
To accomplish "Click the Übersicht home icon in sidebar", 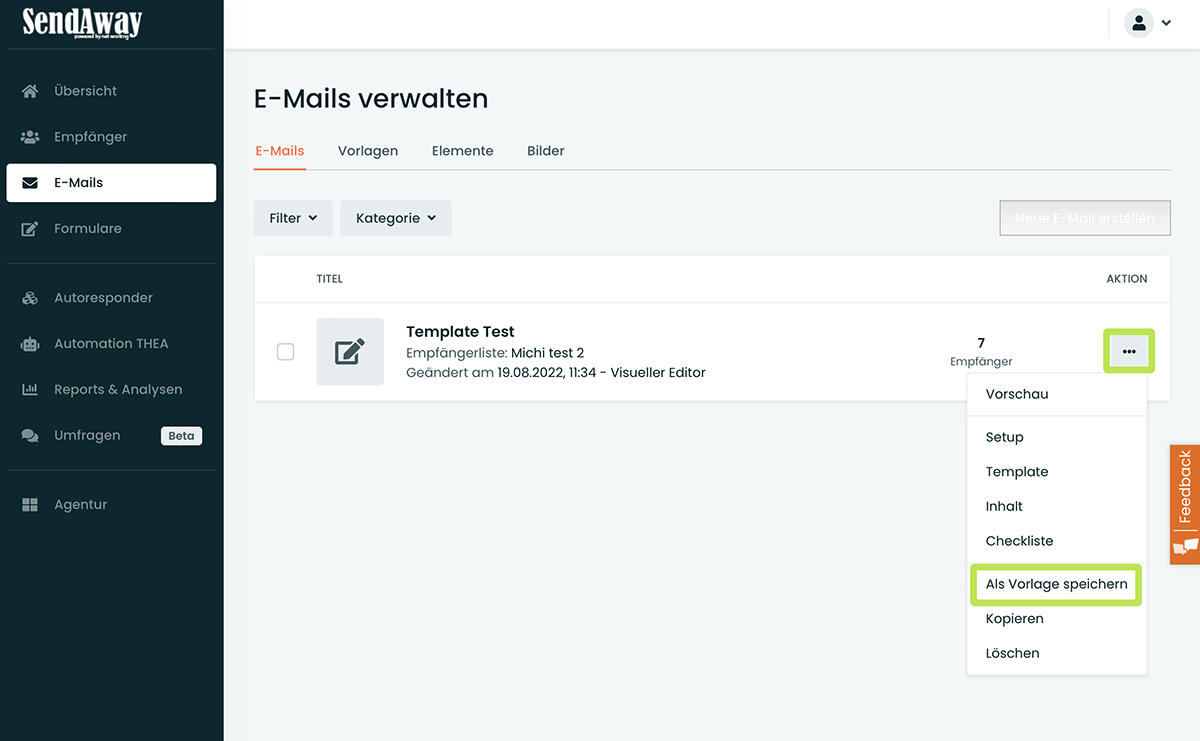I will [x=30, y=91].
